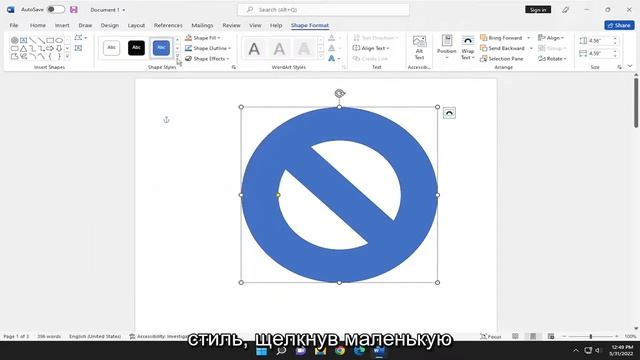
Task: Open the Document1 title dropdown
Action: [124, 10]
